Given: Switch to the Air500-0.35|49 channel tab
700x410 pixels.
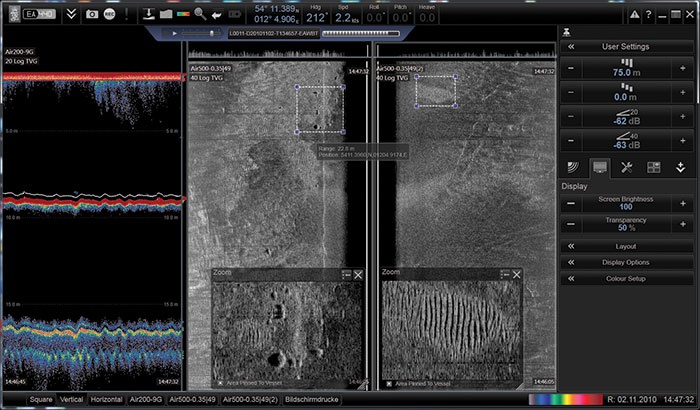Looking at the screenshot, I should 192,399.
